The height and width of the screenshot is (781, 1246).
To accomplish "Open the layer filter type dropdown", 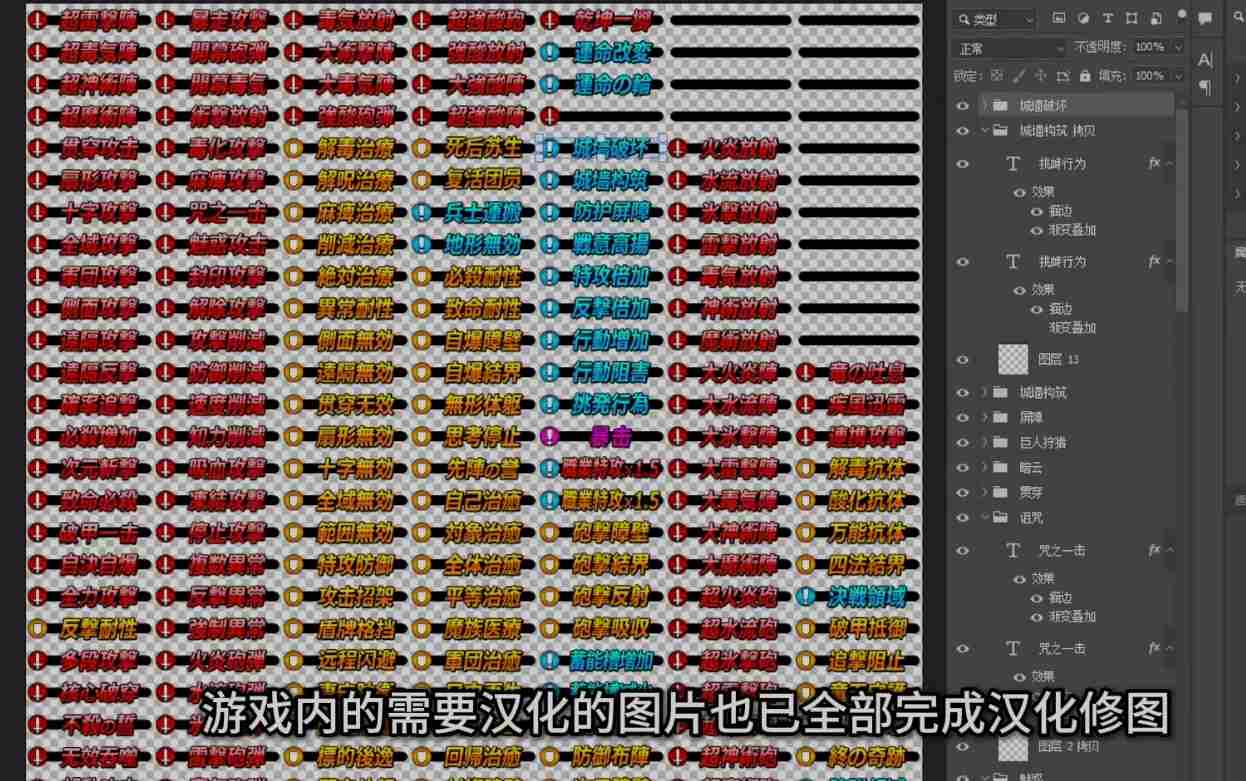I will click(x=994, y=19).
